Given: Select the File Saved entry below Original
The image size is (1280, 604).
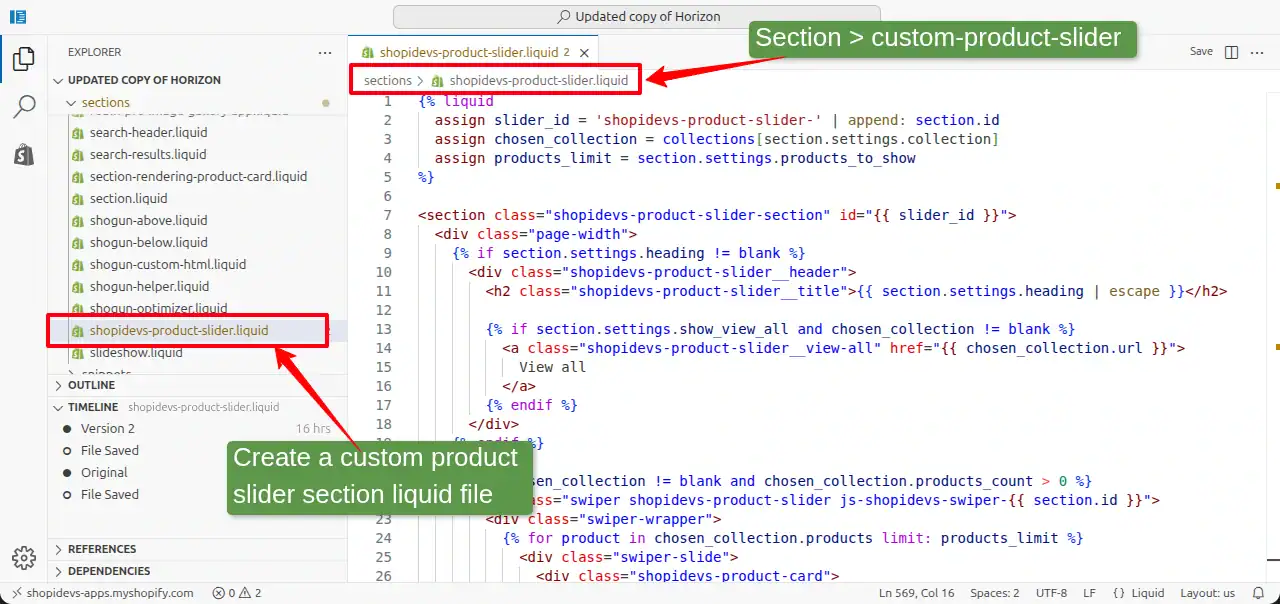Looking at the screenshot, I should (x=110, y=494).
